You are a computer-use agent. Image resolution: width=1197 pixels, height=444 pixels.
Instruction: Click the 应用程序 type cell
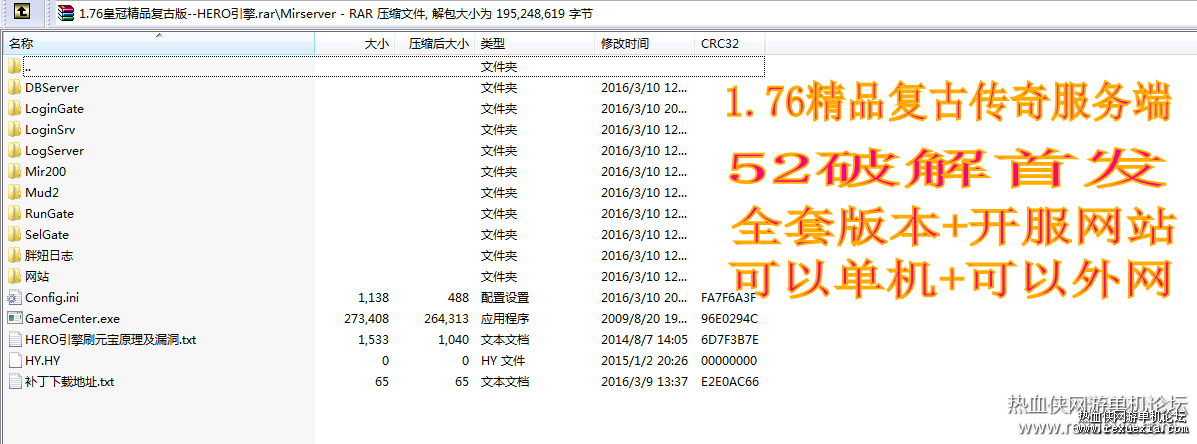505,318
